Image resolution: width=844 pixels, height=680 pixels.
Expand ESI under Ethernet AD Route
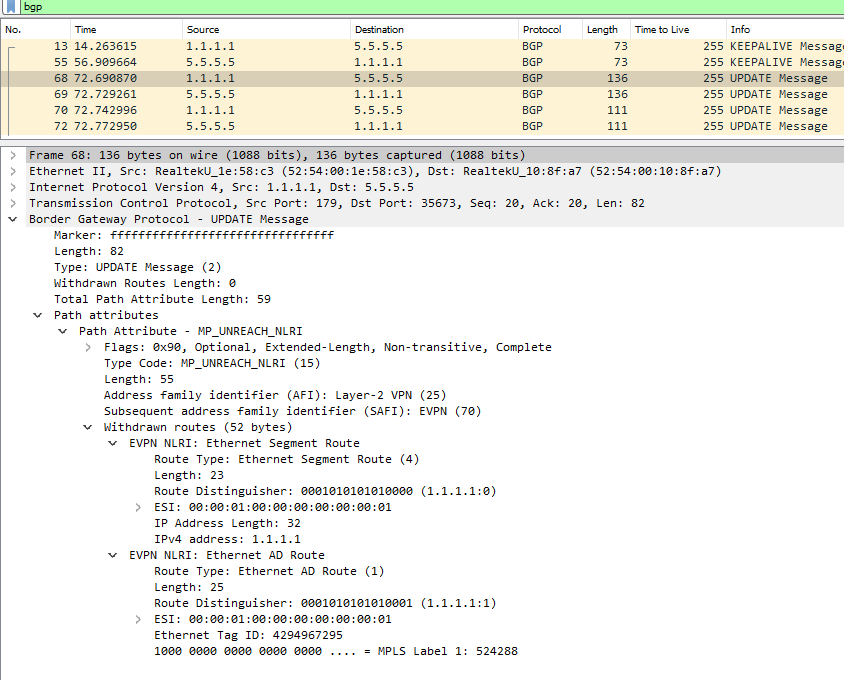point(138,619)
